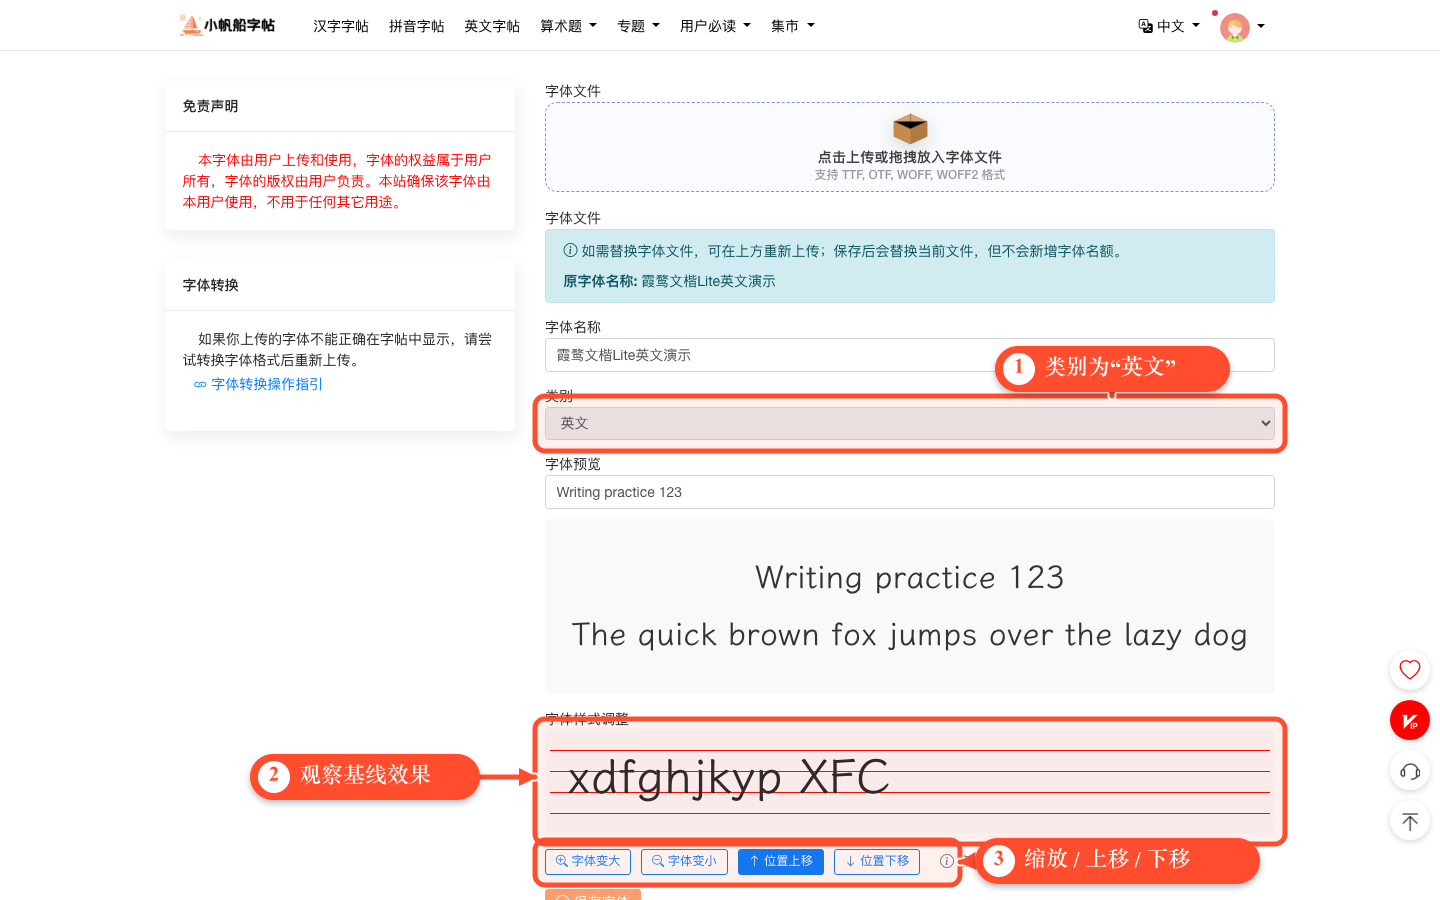Click the preview text 'Writing practice 123'

910,578
